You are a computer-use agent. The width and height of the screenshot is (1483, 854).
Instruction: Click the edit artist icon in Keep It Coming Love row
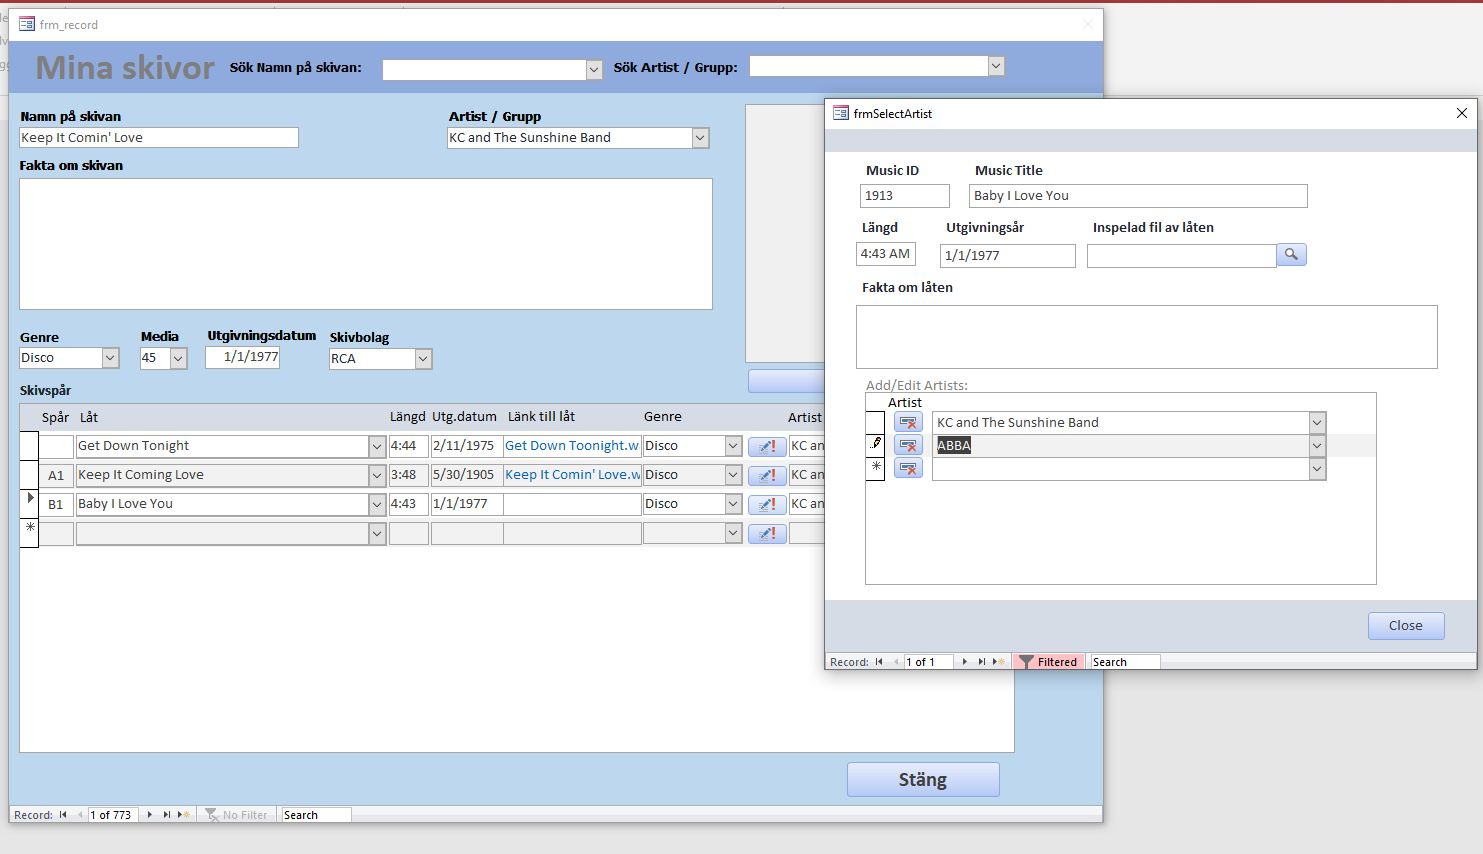(767, 475)
